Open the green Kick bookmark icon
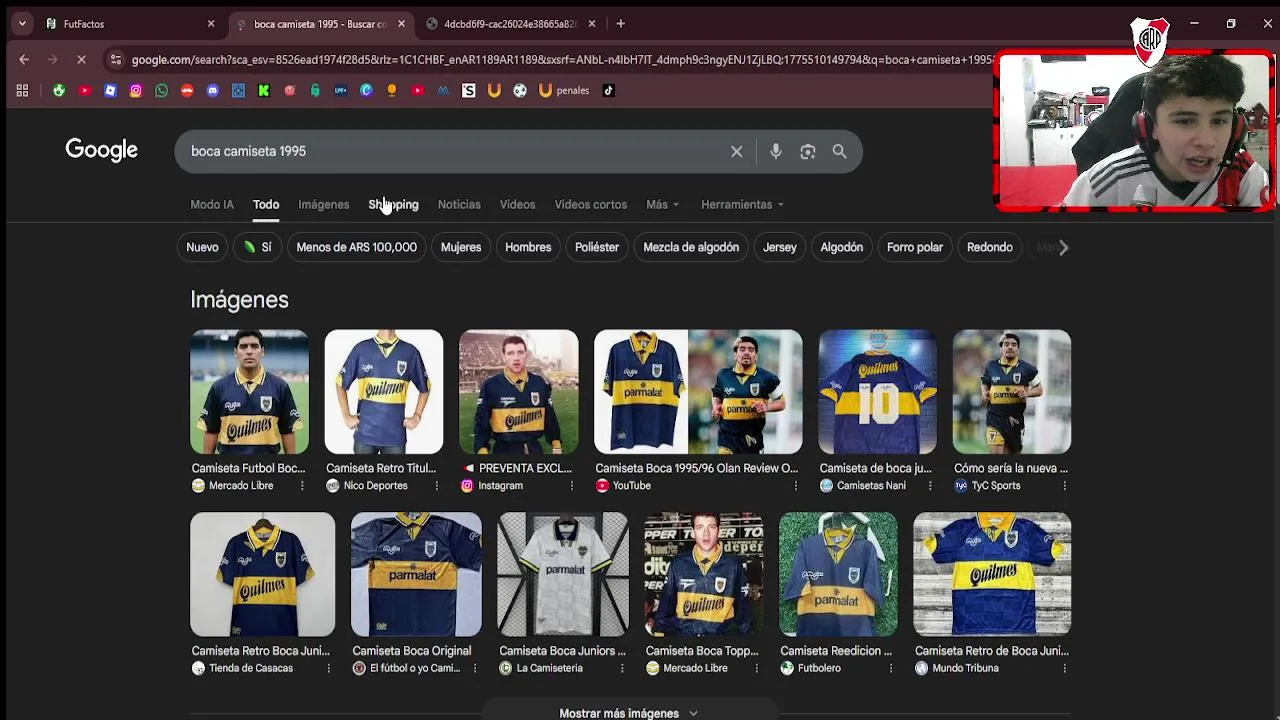This screenshot has width=1280, height=720. tap(264, 90)
